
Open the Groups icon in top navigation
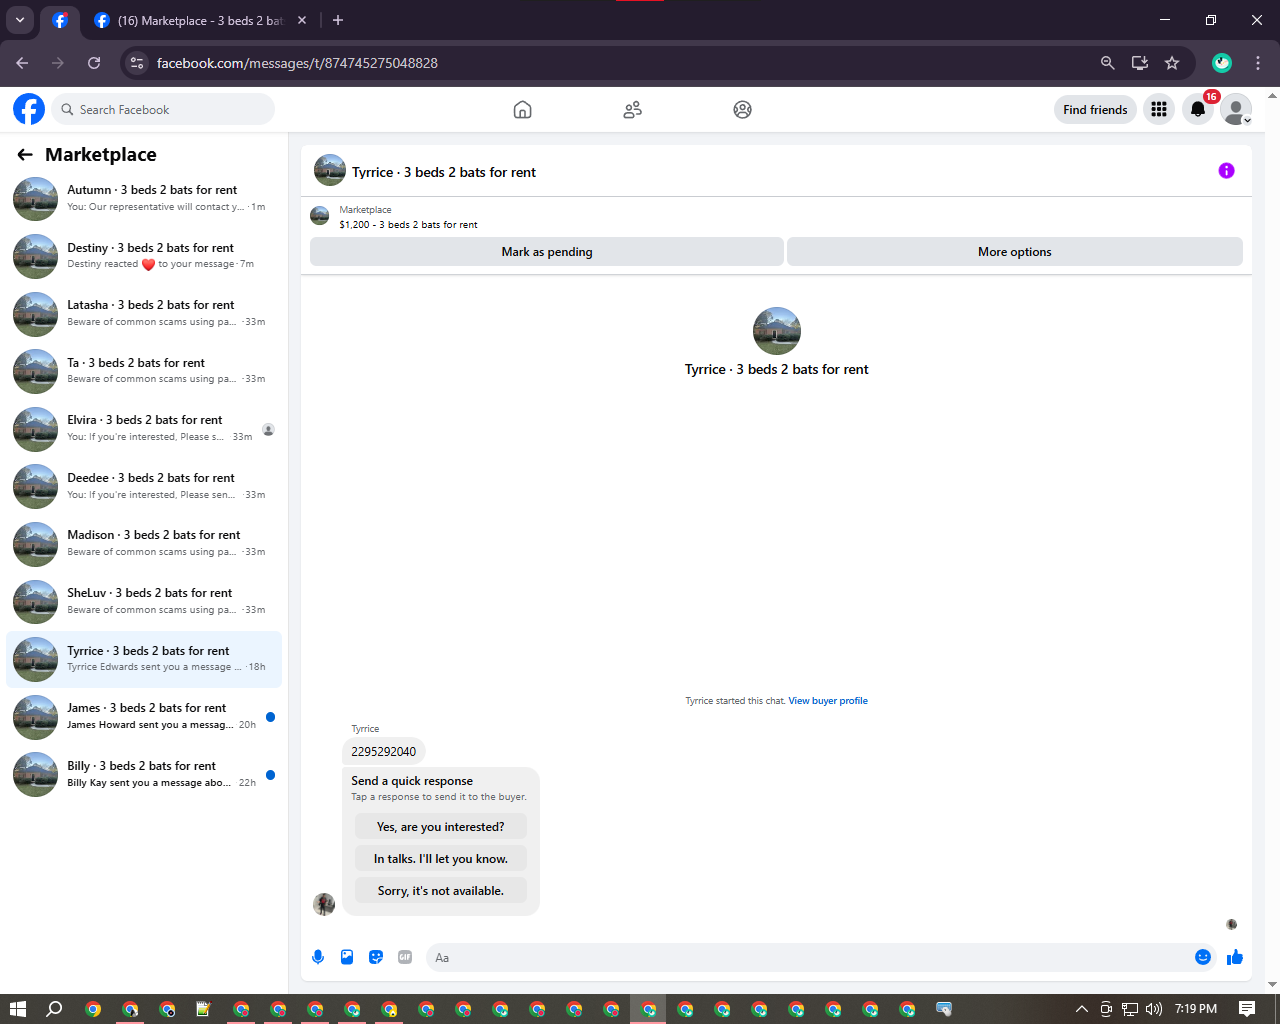tap(742, 110)
